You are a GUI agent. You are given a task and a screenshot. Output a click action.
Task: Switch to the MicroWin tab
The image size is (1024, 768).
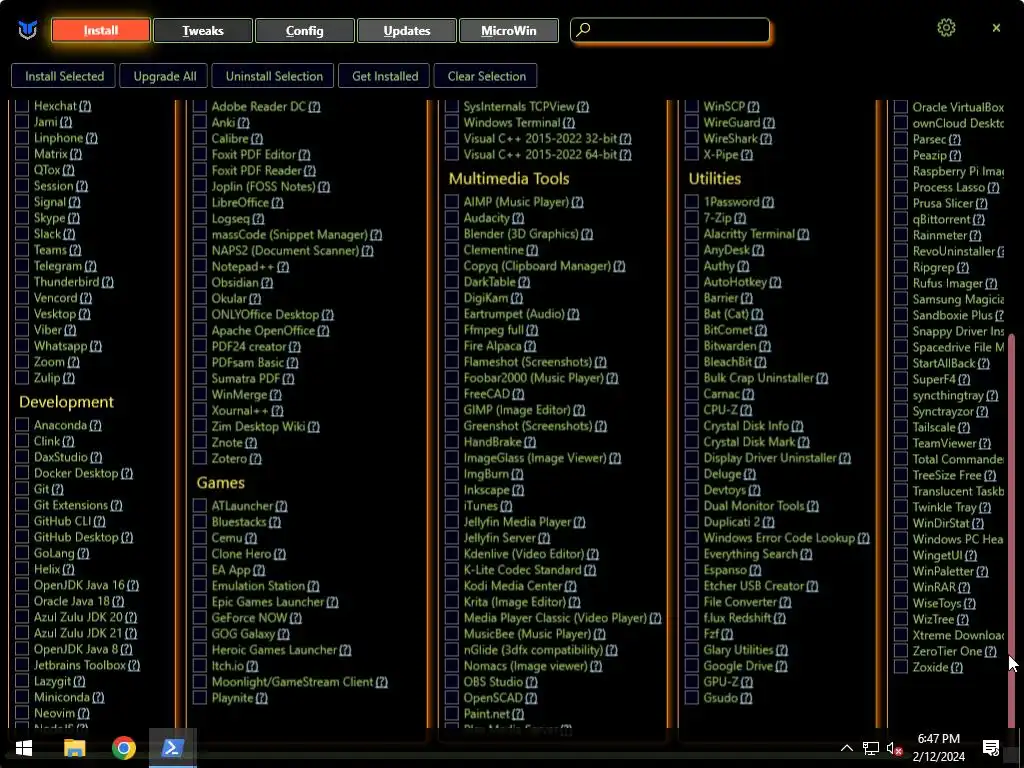509,31
